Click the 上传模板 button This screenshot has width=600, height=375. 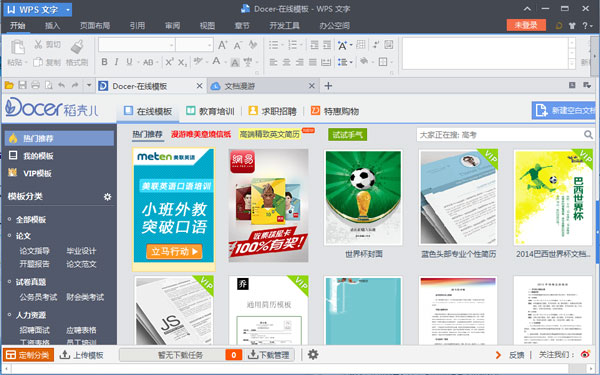click(82, 355)
